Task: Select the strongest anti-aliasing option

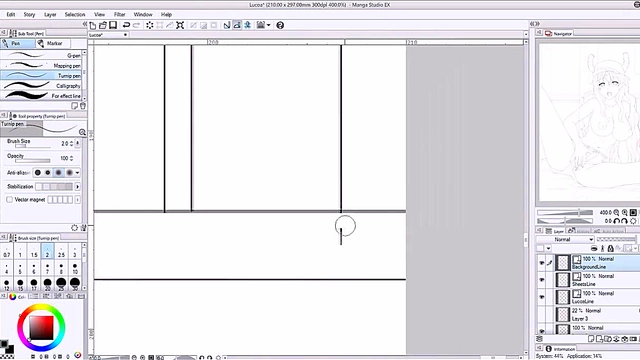Action: [x=69, y=173]
